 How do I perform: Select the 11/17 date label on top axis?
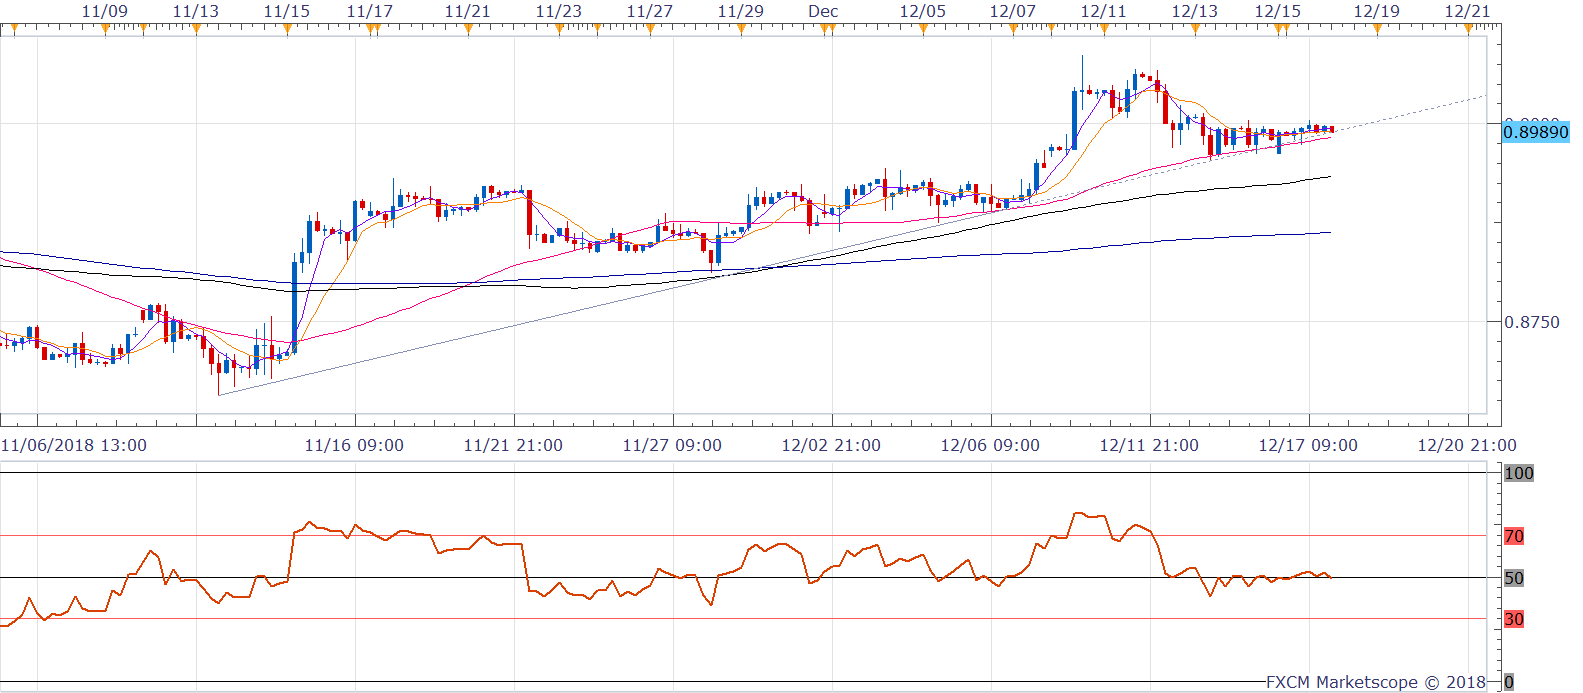(370, 11)
